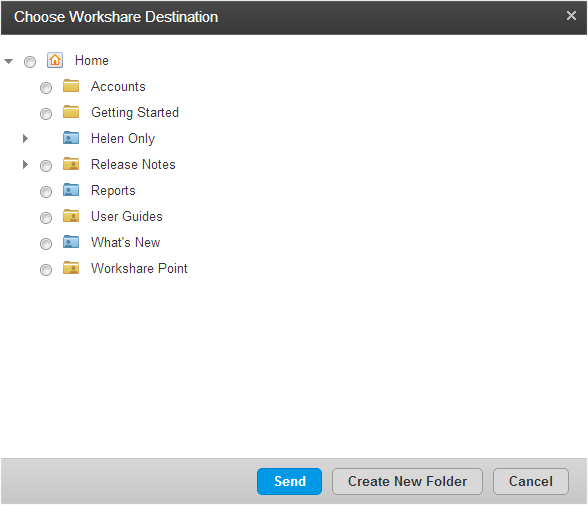Choose the Workshare Point radio button

(46, 270)
